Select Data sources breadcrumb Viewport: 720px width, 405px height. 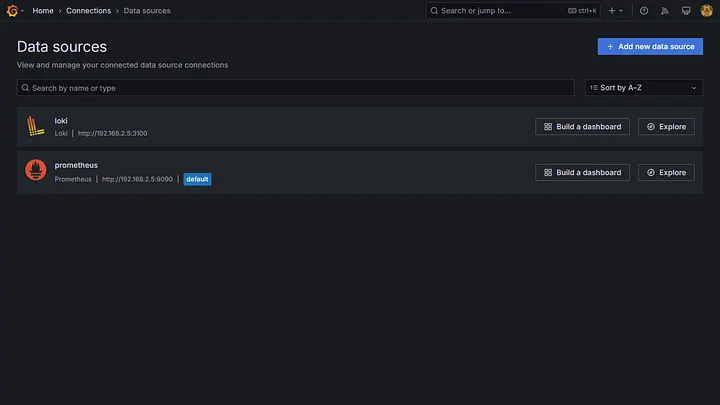tap(147, 11)
